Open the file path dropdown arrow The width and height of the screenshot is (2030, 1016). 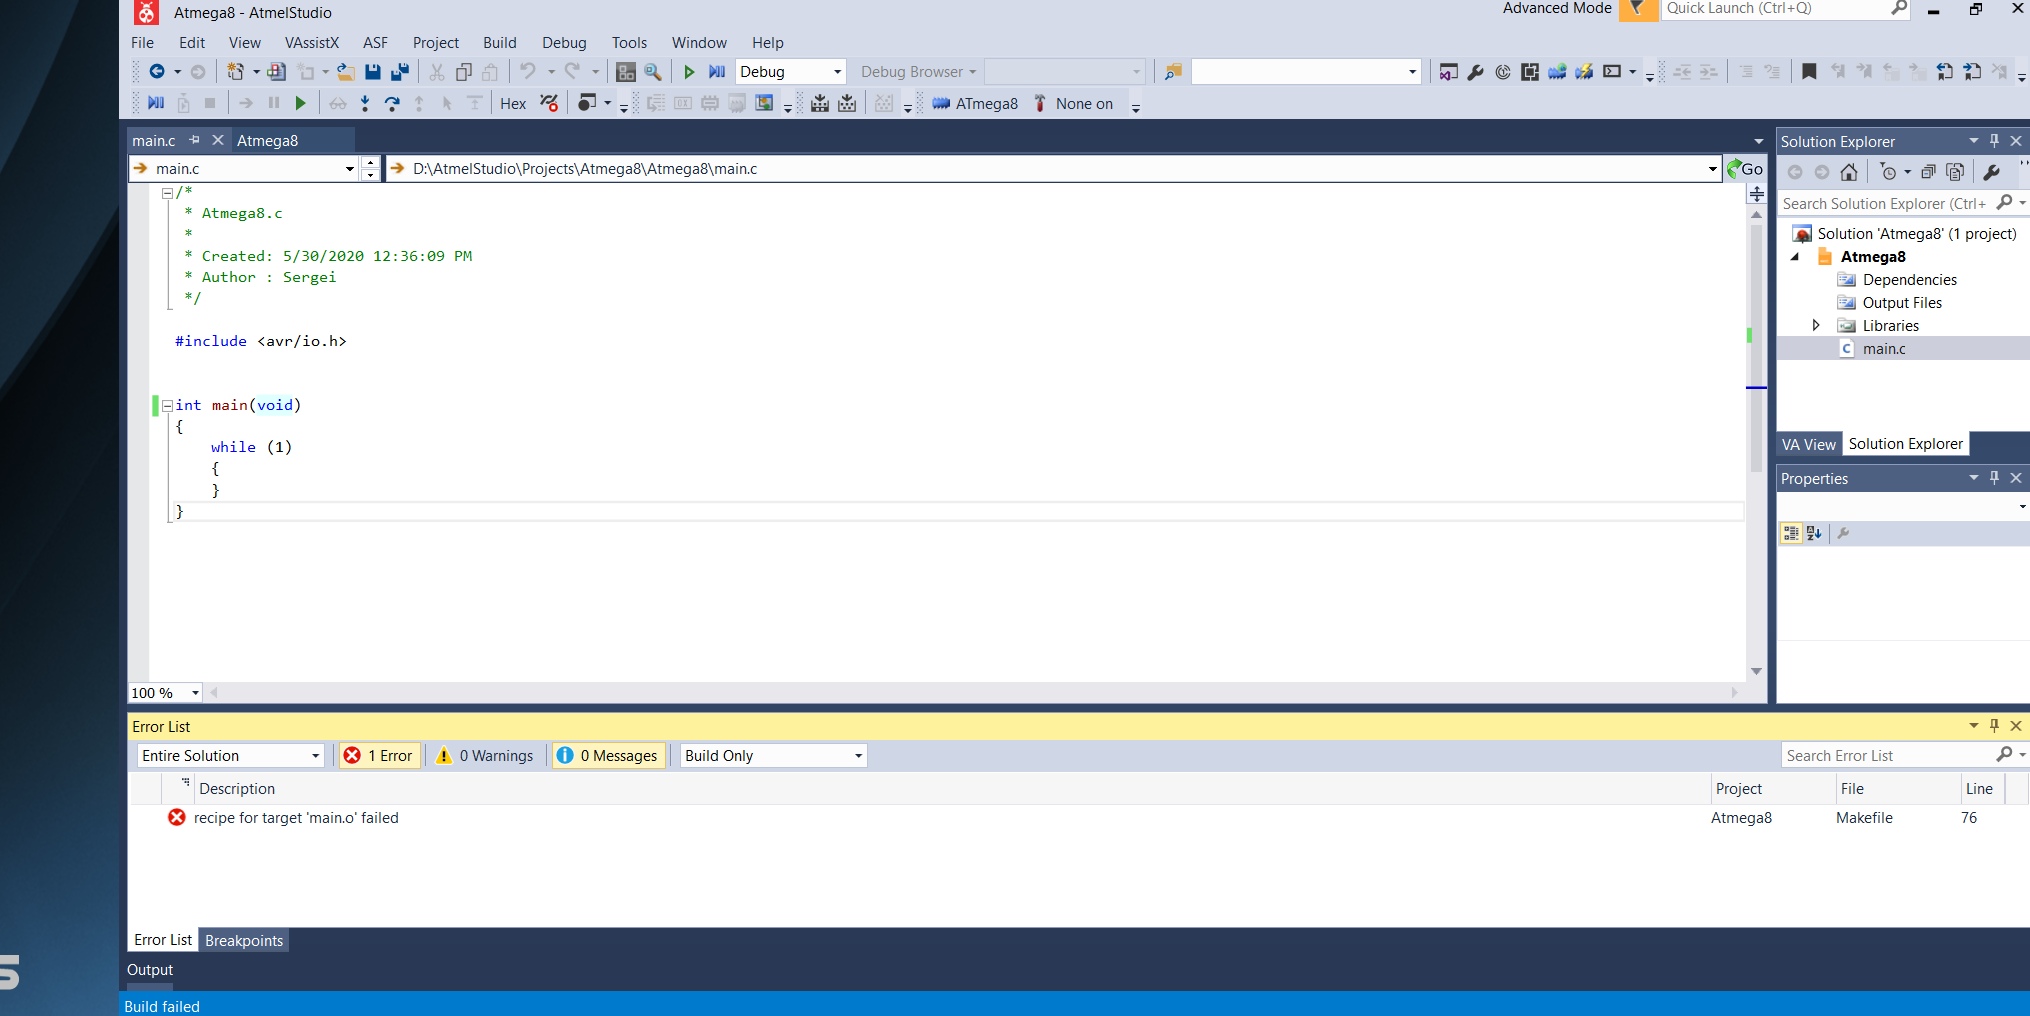tap(1712, 169)
